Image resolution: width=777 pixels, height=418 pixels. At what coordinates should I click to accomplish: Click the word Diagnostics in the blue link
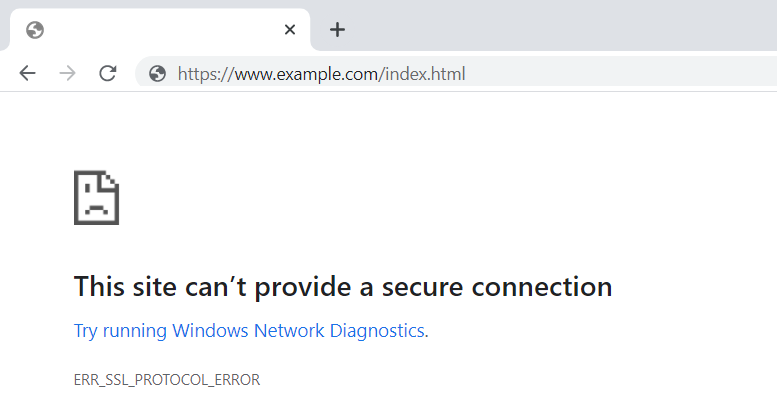pos(377,331)
